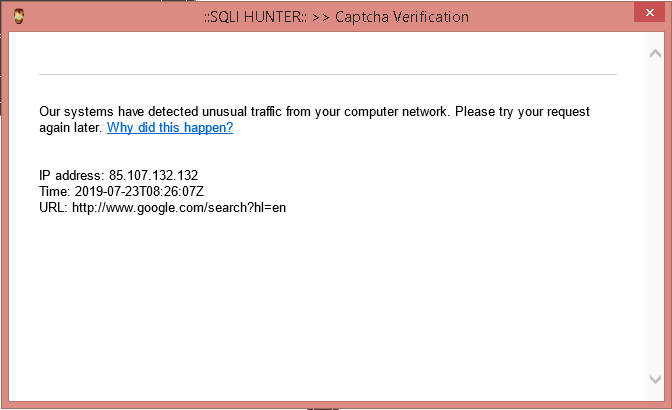Click the "::SQLI HUNTER:: >> Captcha Verification" title text
Screen dimensions: 672x410
click(336, 17)
